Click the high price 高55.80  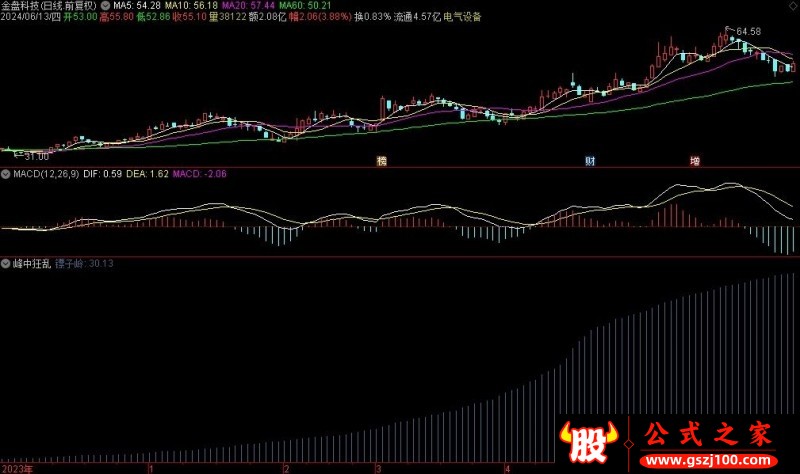[x=117, y=17]
